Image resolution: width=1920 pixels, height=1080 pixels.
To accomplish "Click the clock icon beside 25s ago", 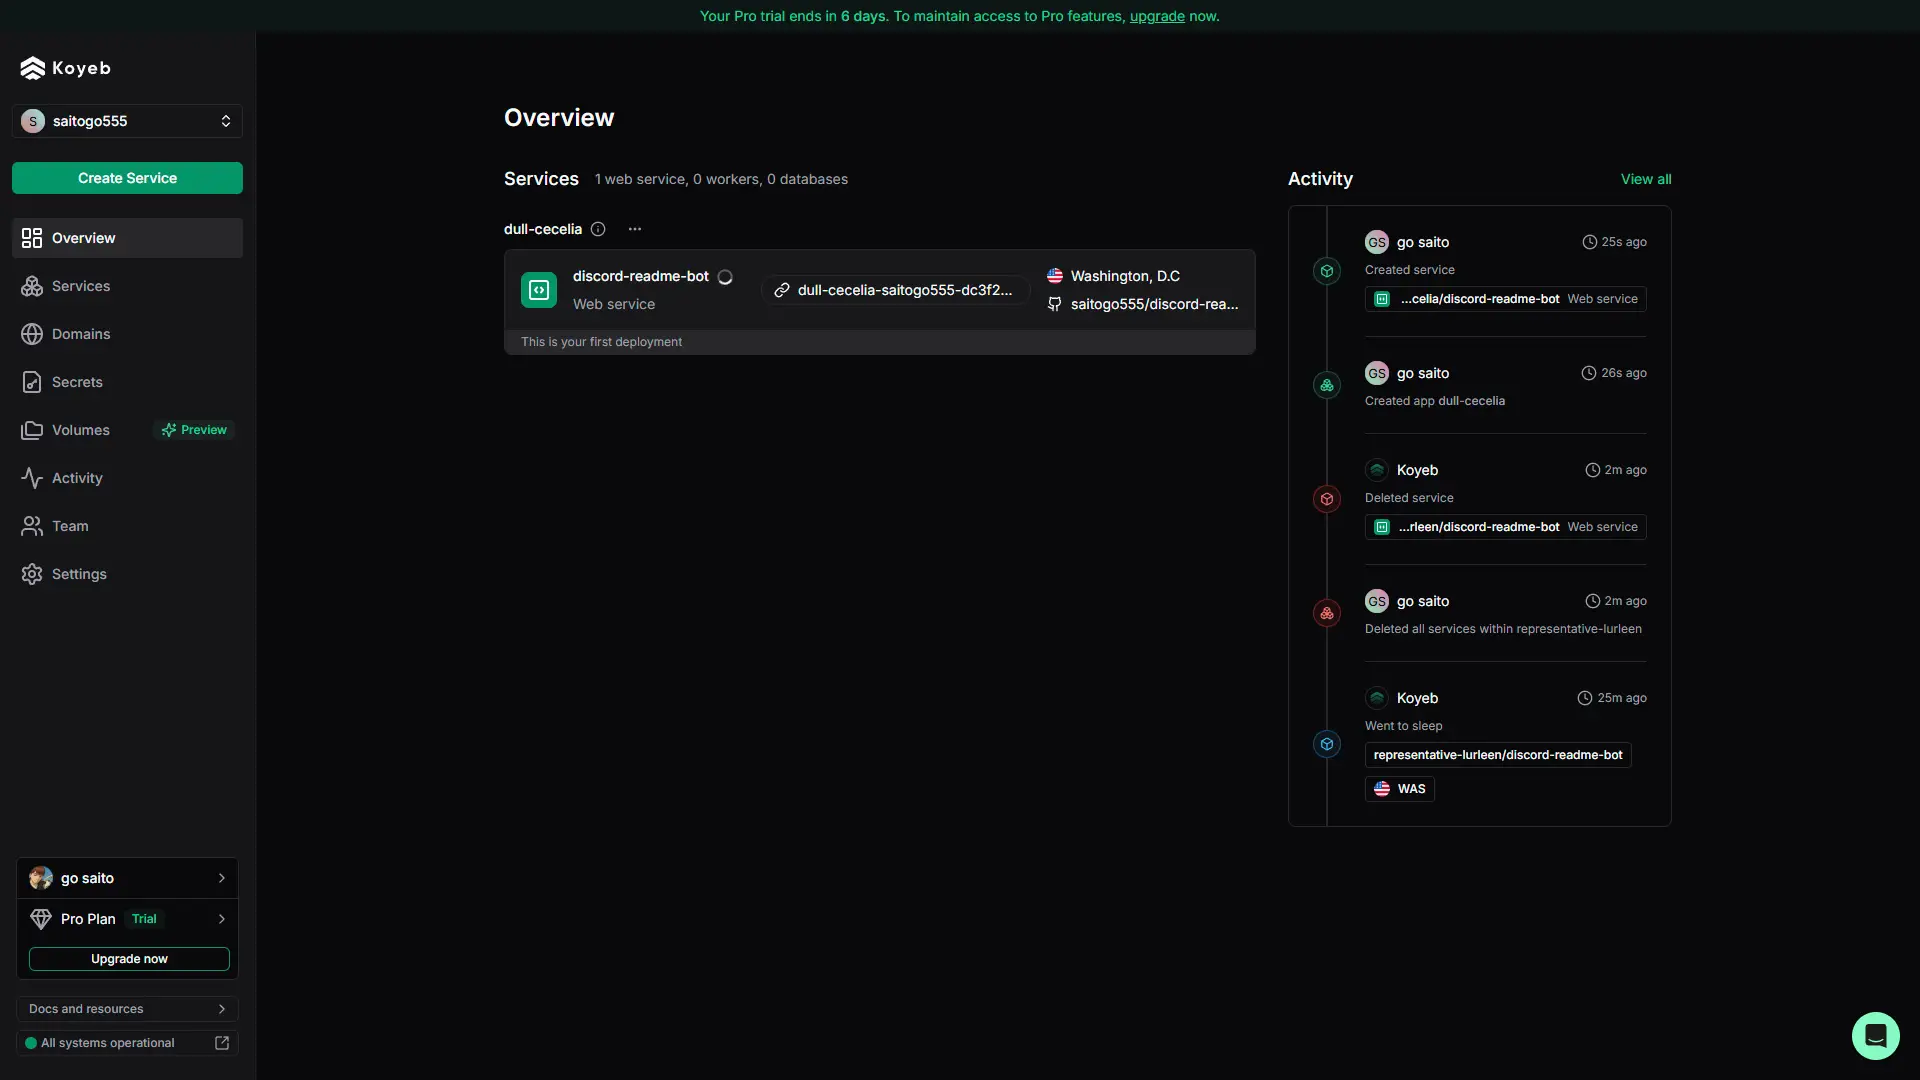I will (x=1589, y=242).
